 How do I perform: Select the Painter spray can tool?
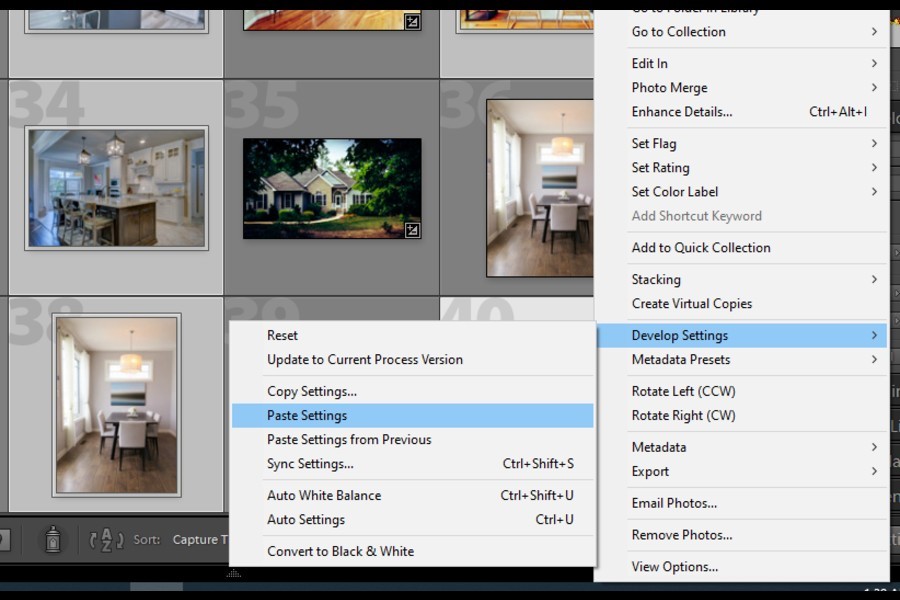52,540
